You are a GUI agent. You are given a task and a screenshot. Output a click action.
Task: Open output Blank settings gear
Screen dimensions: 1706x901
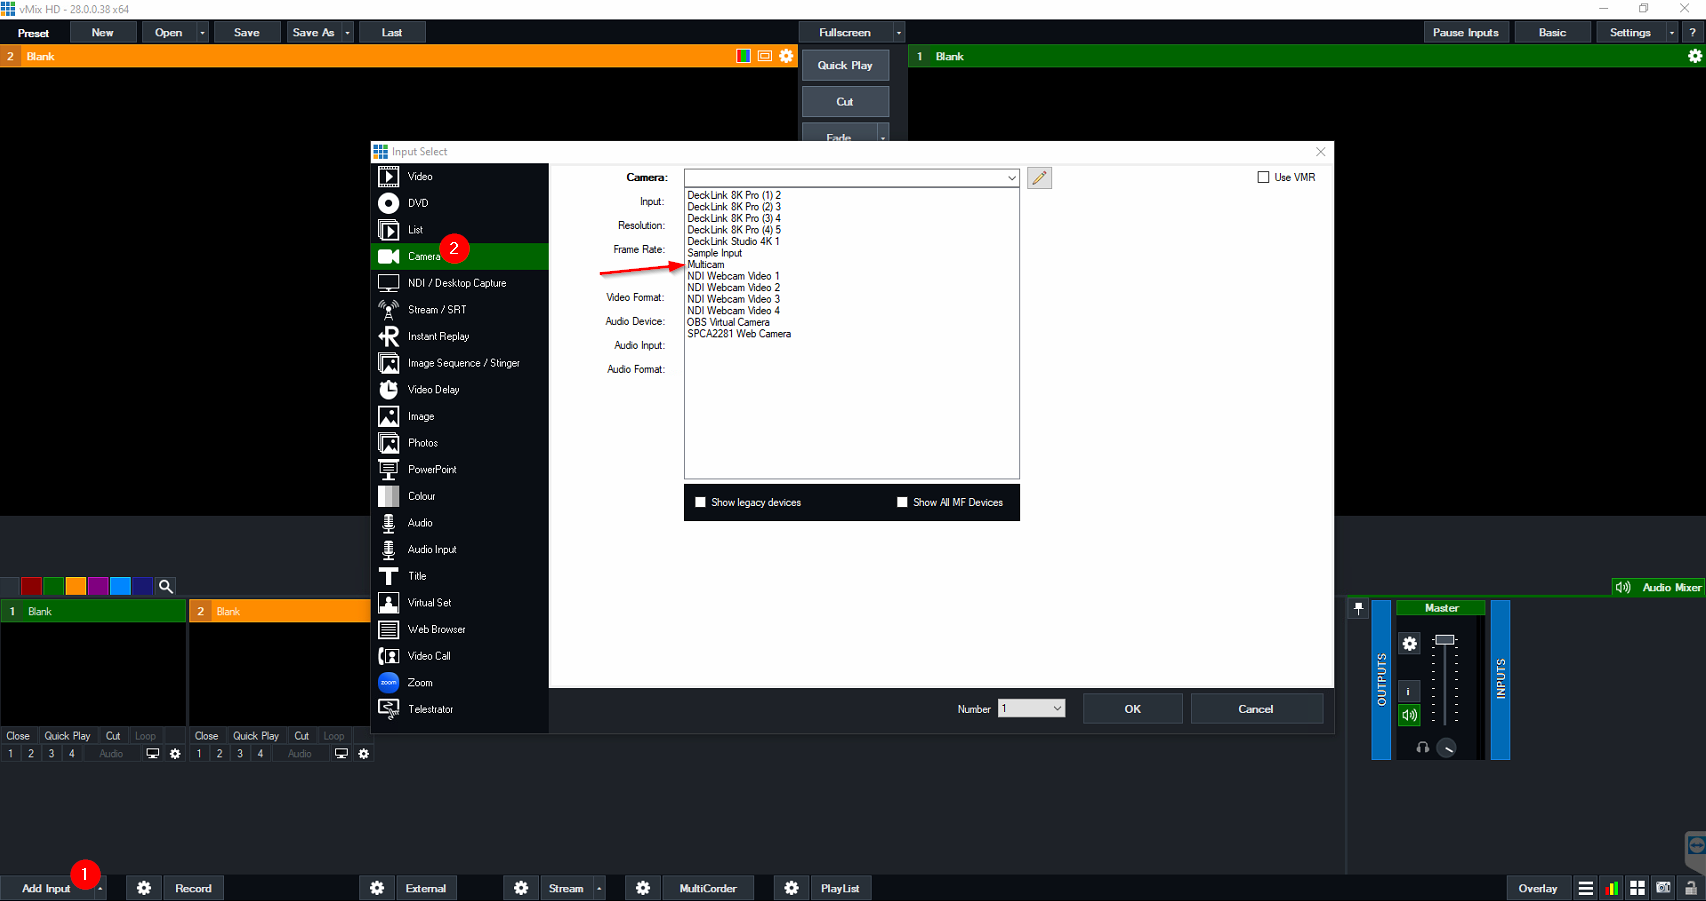[1694, 56]
